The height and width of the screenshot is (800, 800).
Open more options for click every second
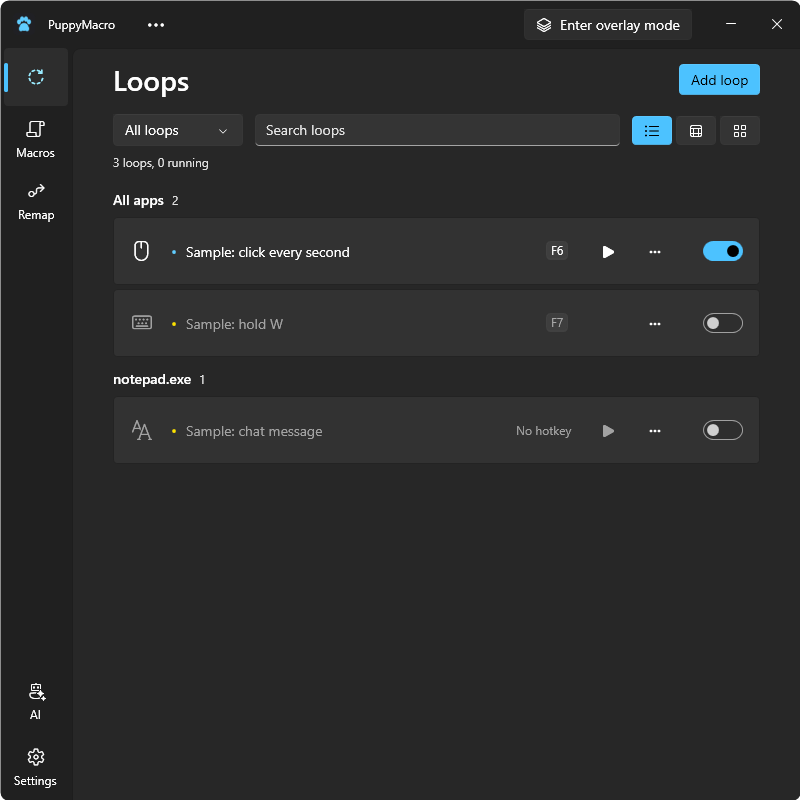[655, 252]
